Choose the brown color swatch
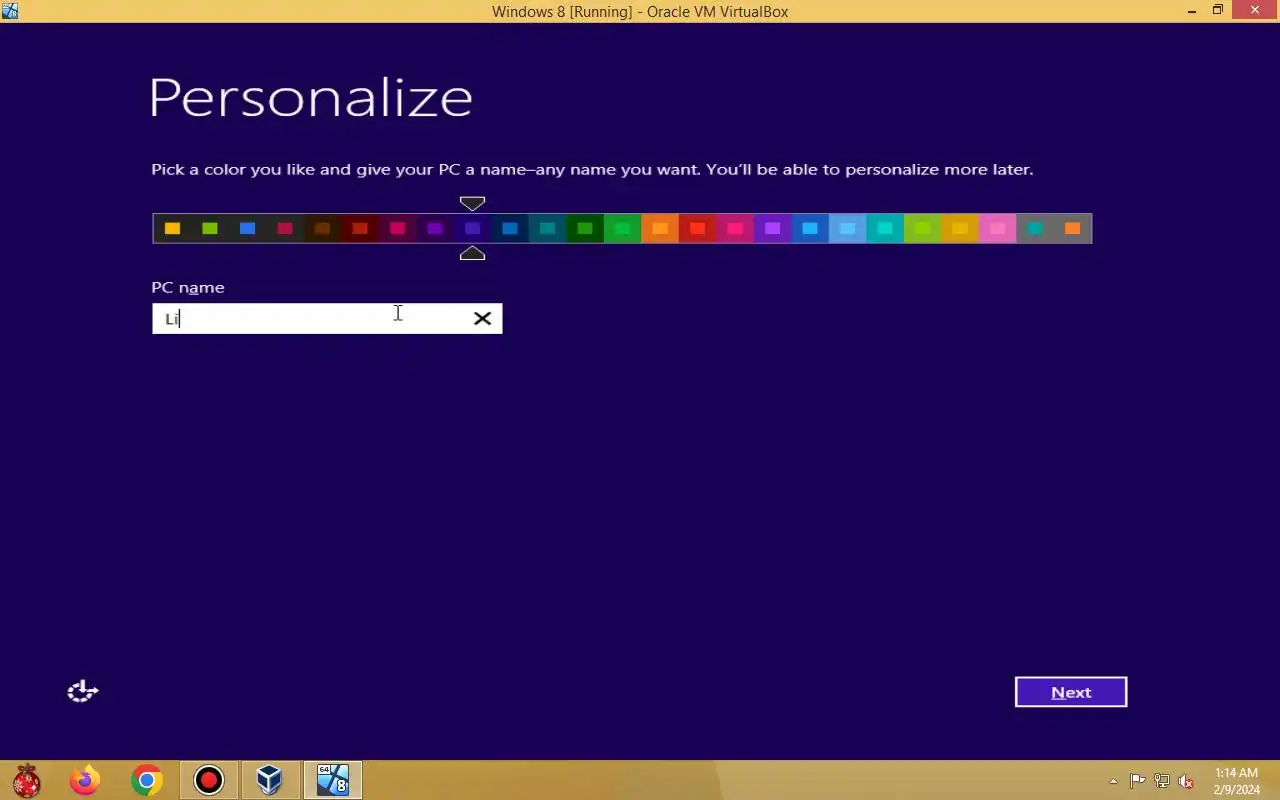Viewport: 1280px width, 800px height. [322, 229]
